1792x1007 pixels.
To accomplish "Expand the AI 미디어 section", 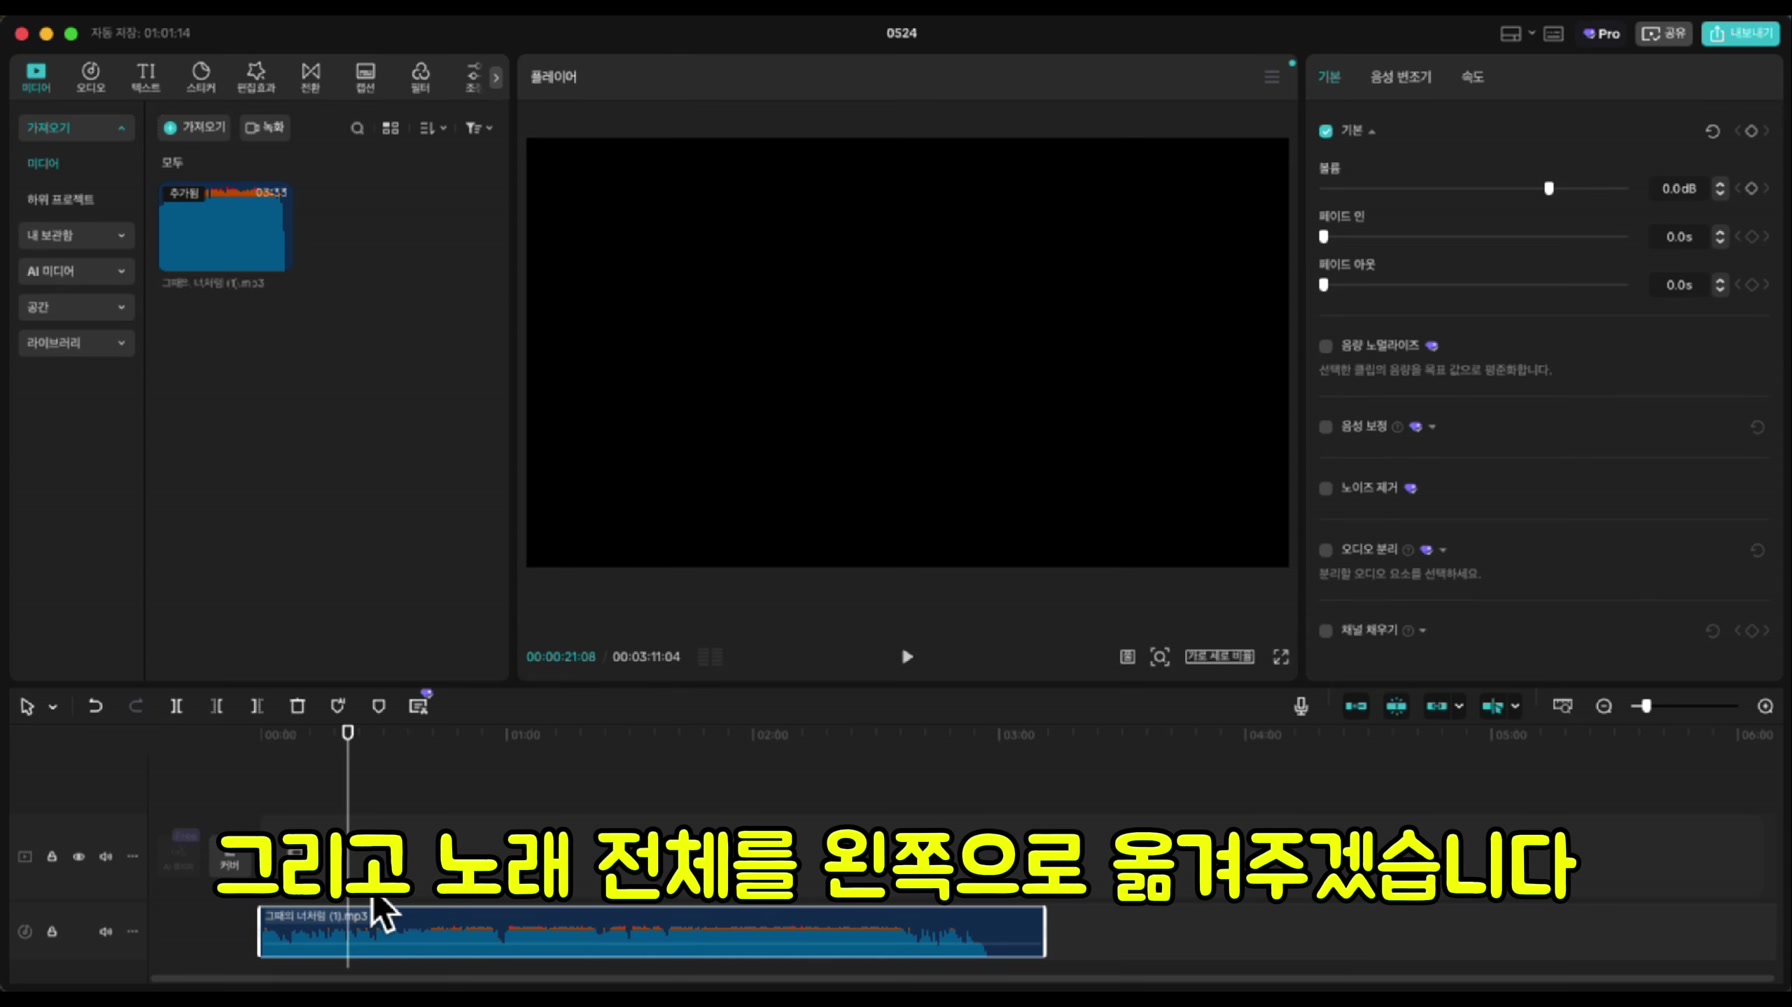I will (x=76, y=271).
